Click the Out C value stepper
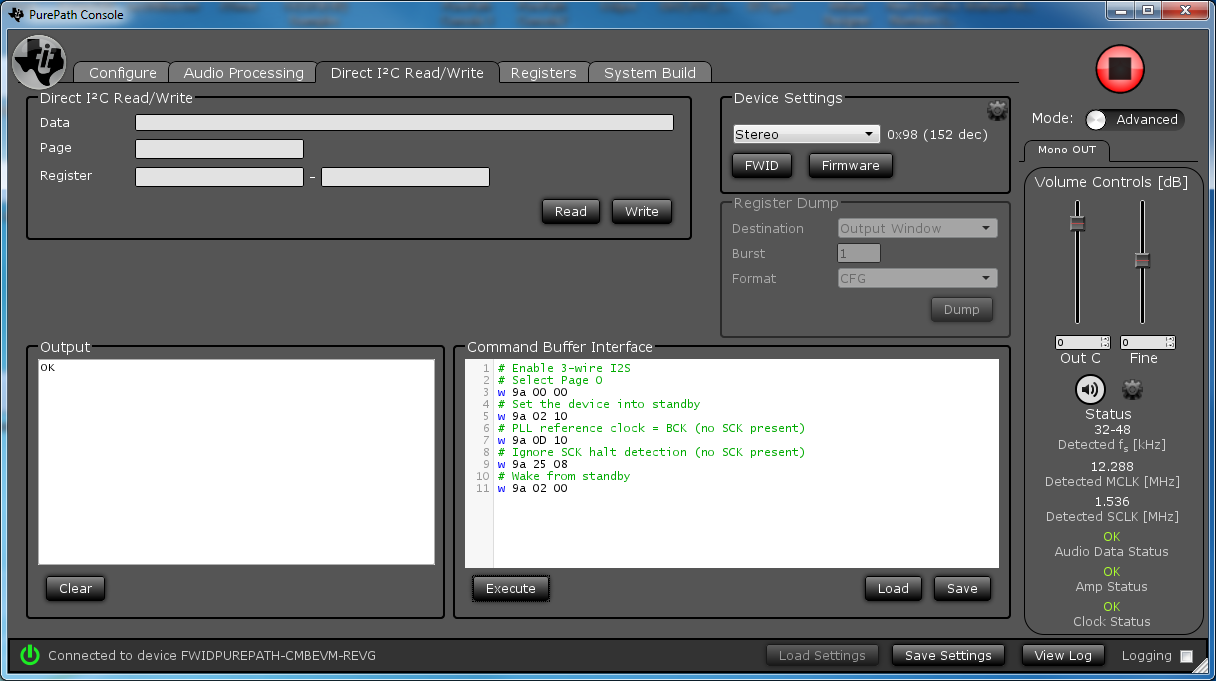Image resolution: width=1216 pixels, height=681 pixels. coord(1105,342)
